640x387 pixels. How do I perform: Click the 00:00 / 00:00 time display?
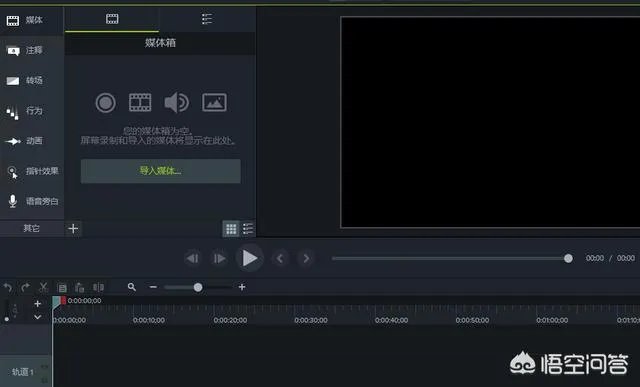(610, 258)
